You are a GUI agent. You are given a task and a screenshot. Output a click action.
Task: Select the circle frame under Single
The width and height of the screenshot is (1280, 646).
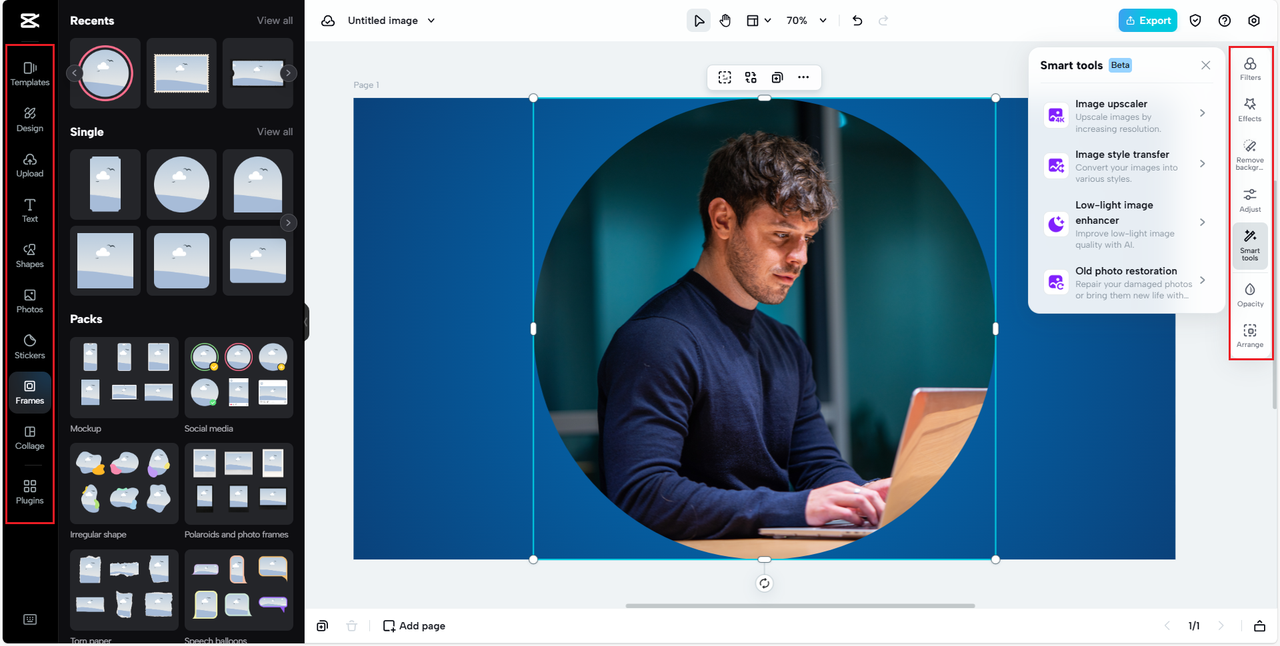coord(182,184)
